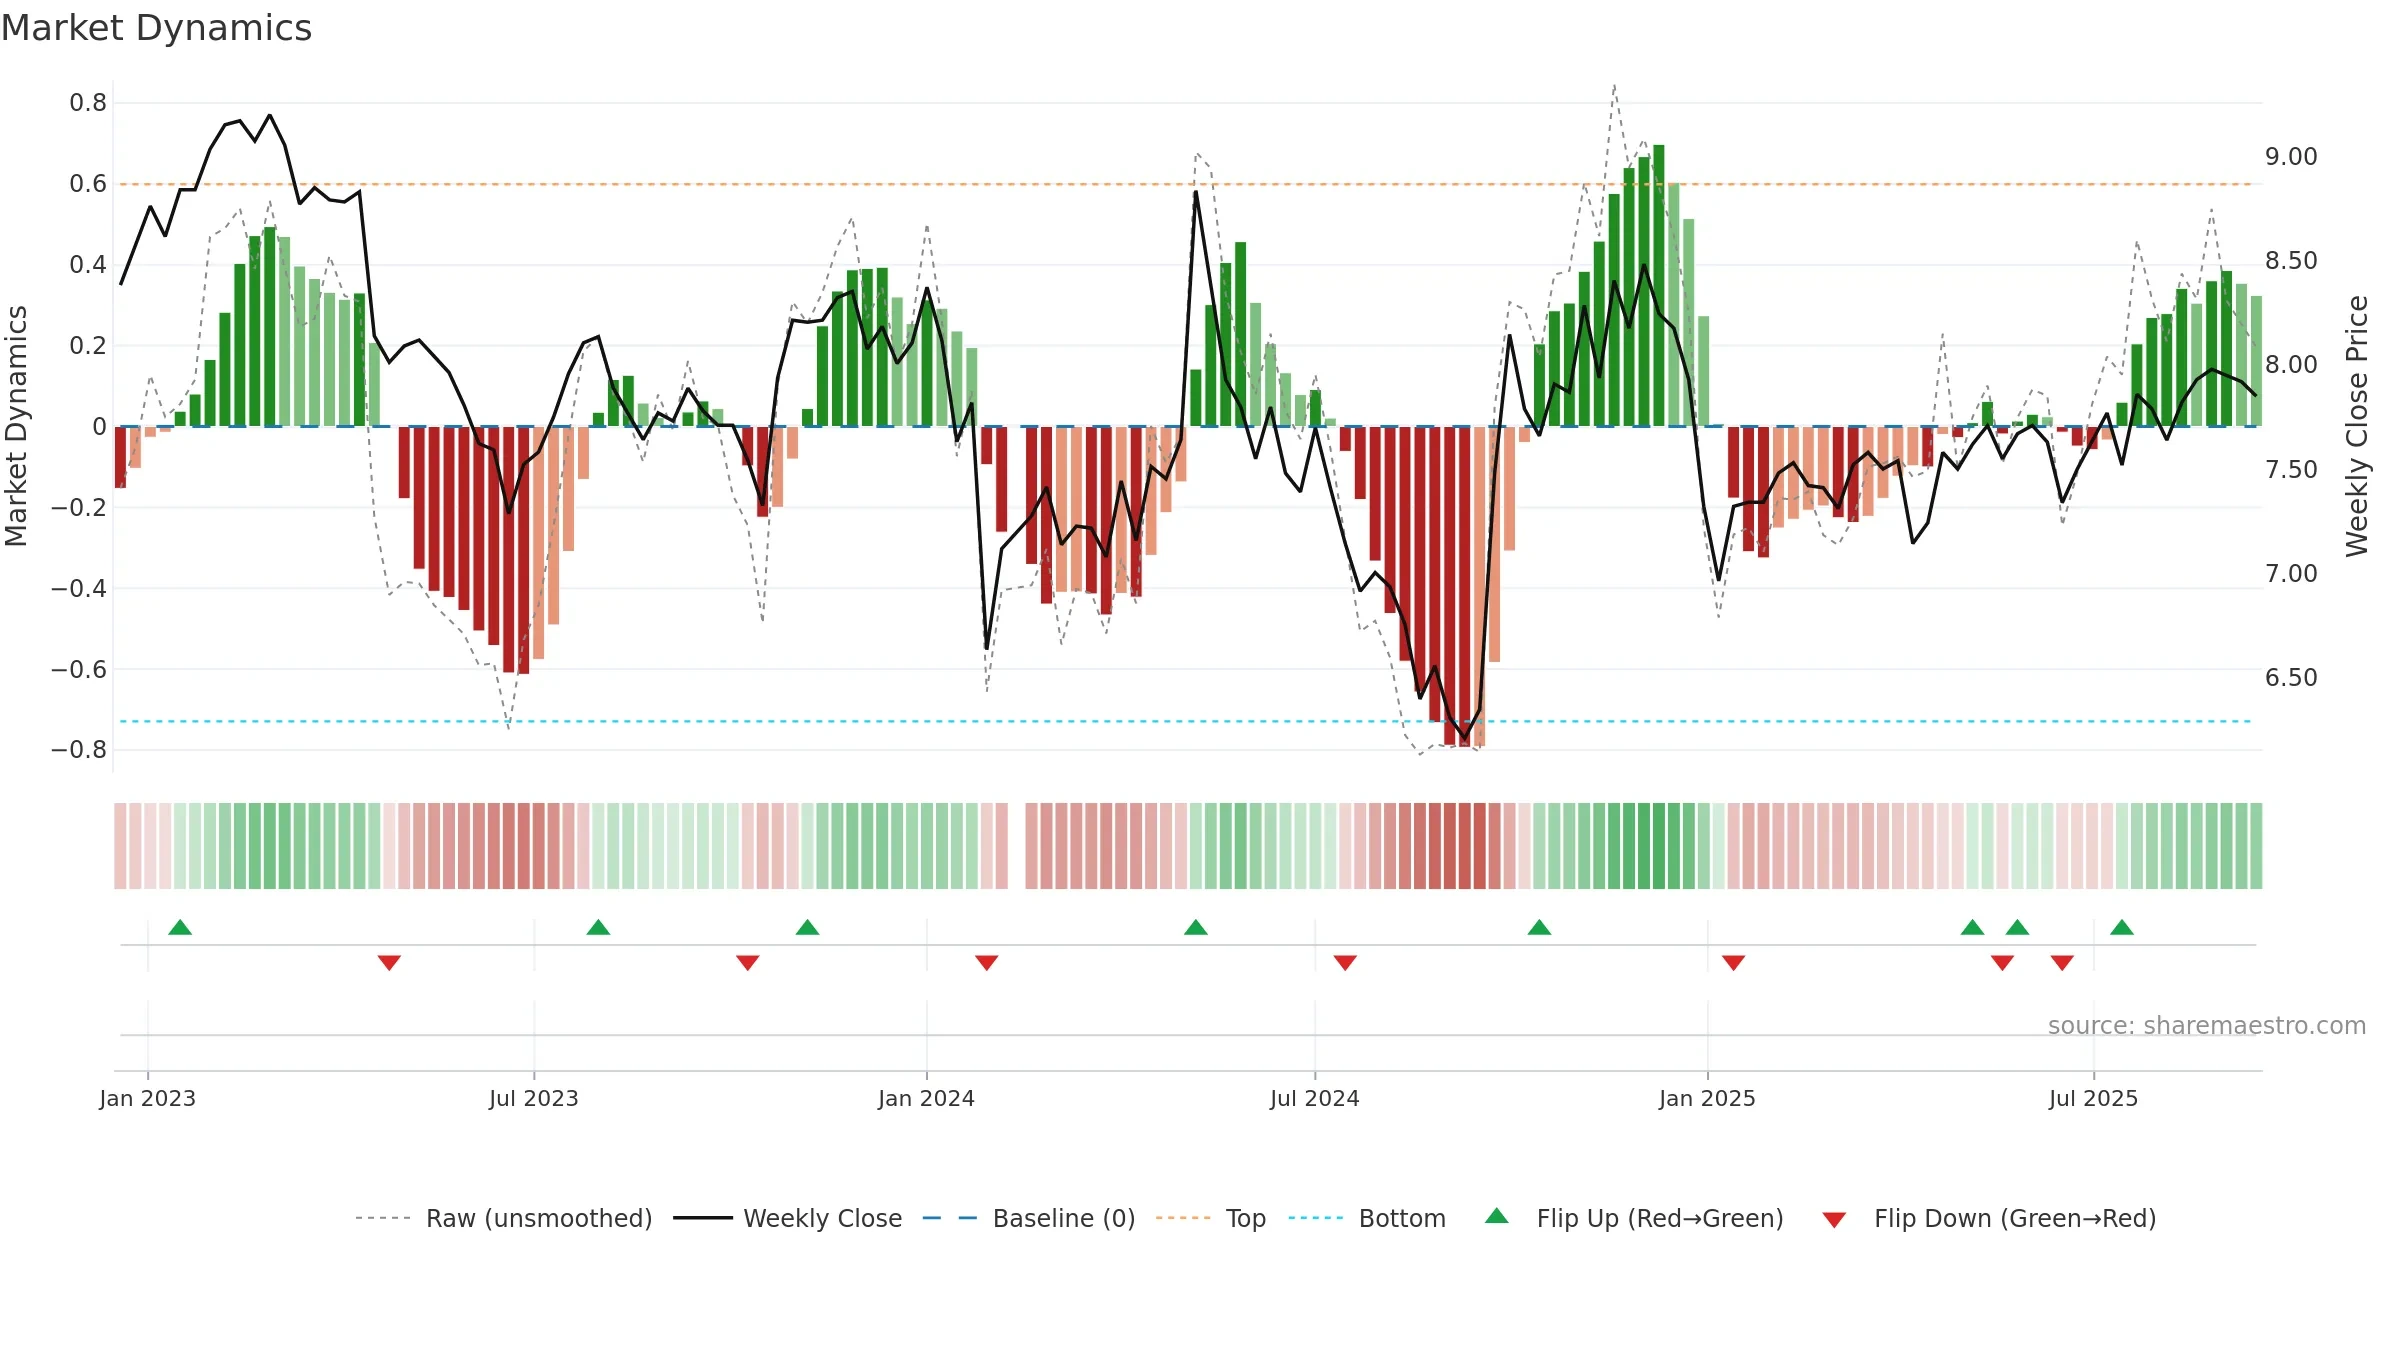This screenshot has height=1350, width=2400.
Task: Toggle the Bottom legend entry
Action: pos(1367,1218)
